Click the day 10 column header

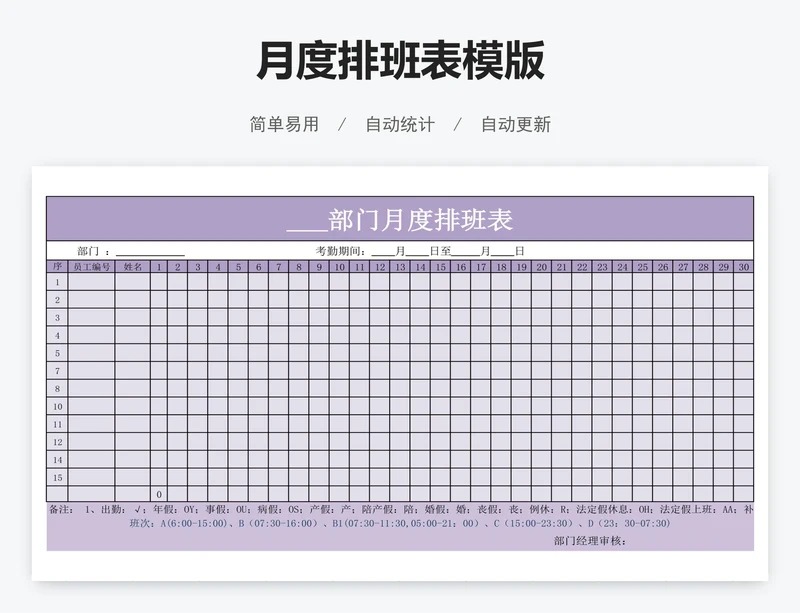pyautogui.click(x=340, y=266)
